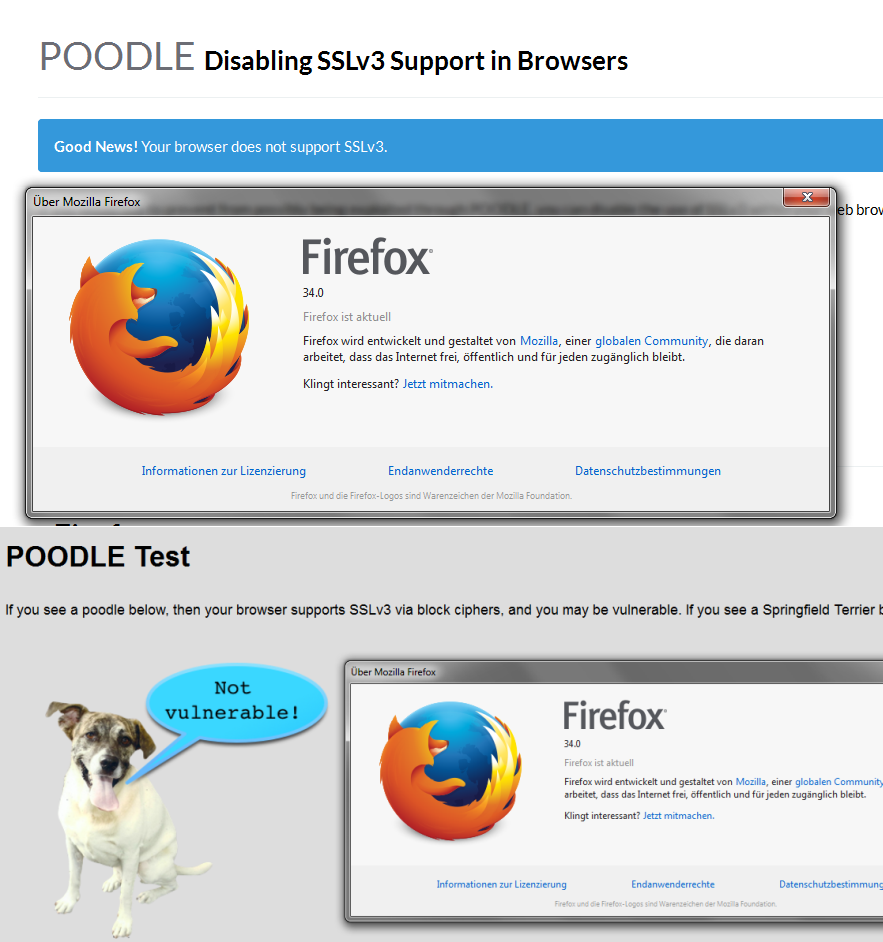
Task: Click 'Firefox ist aktuell' in upper dialog
Action: coord(347,317)
